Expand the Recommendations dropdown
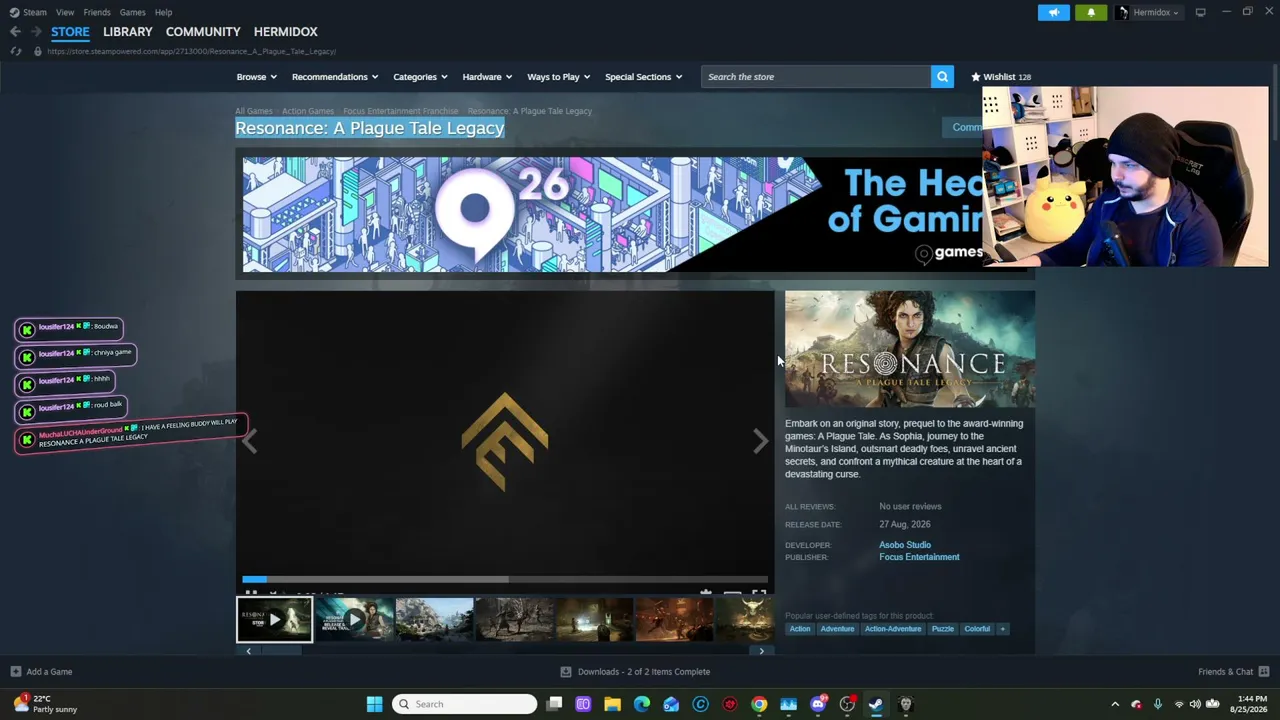This screenshot has height=720, width=1280. [x=335, y=77]
